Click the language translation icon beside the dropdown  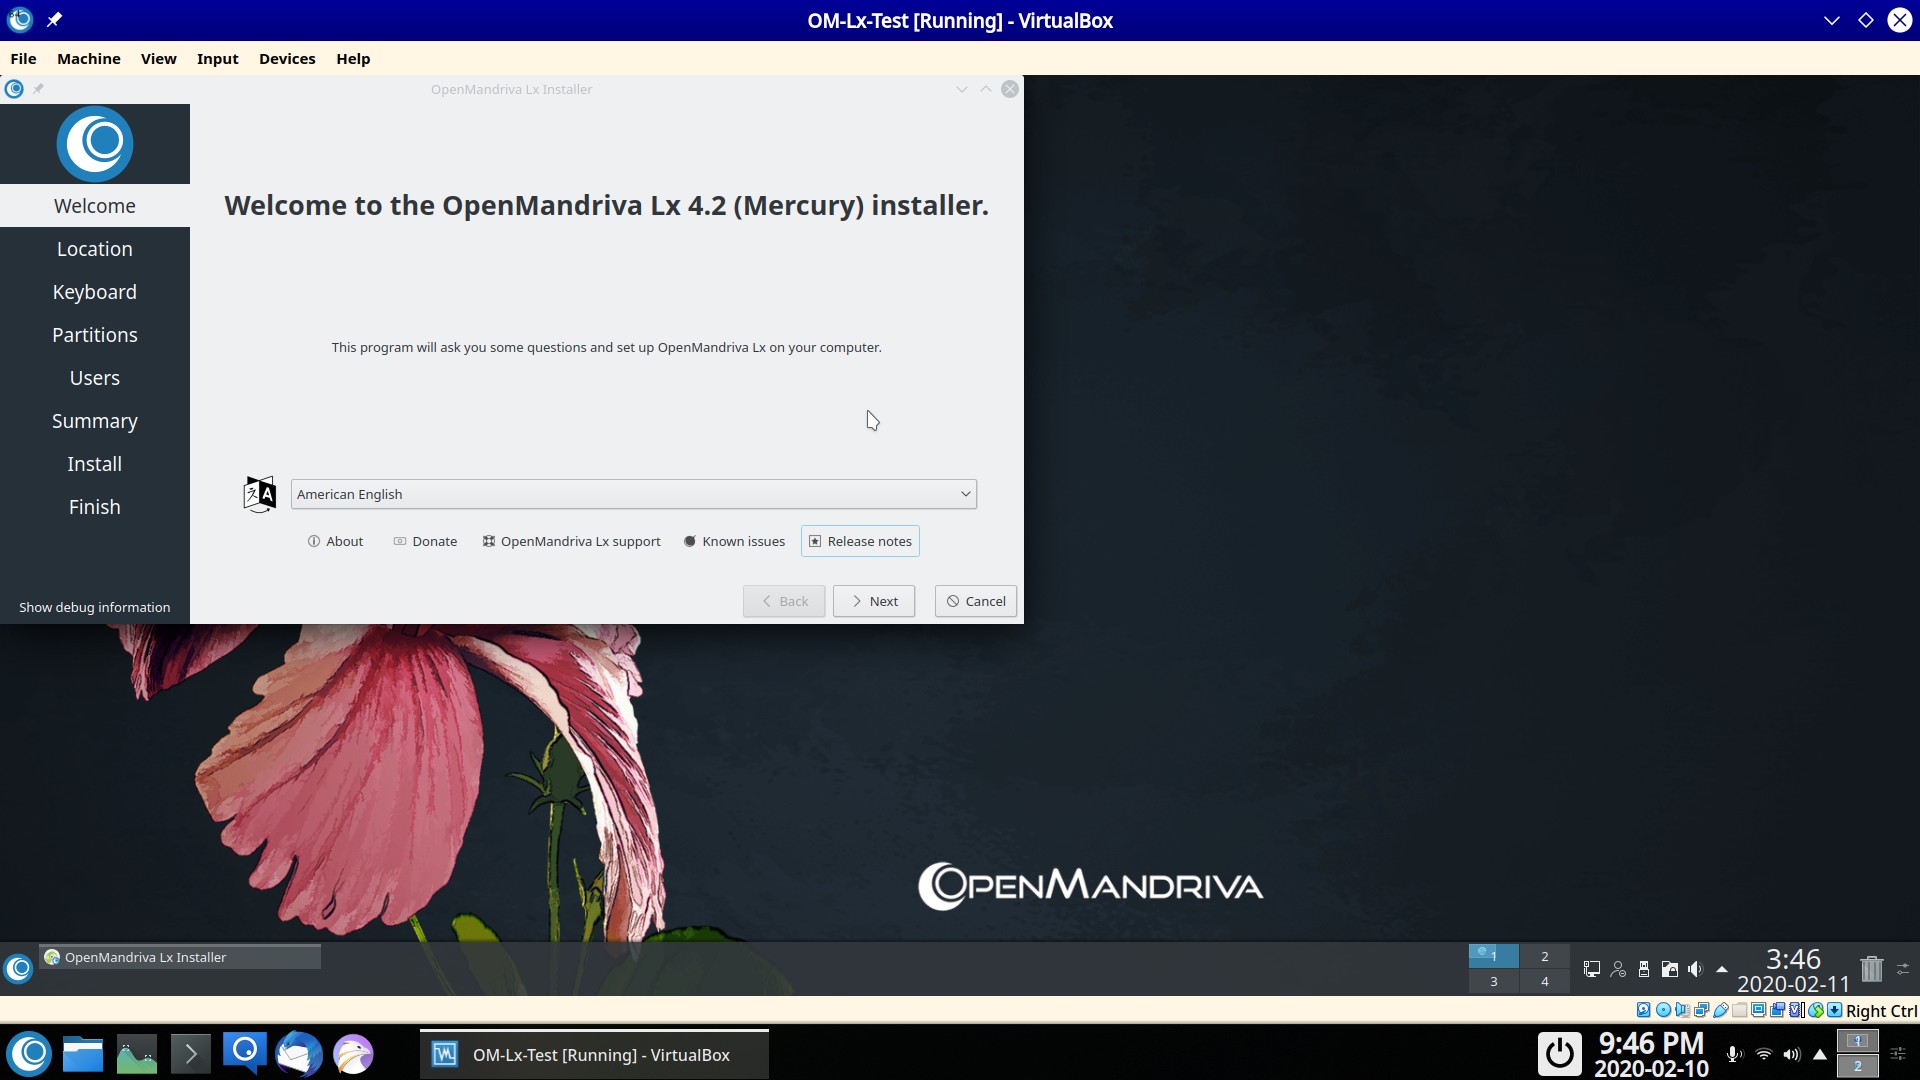tap(259, 494)
